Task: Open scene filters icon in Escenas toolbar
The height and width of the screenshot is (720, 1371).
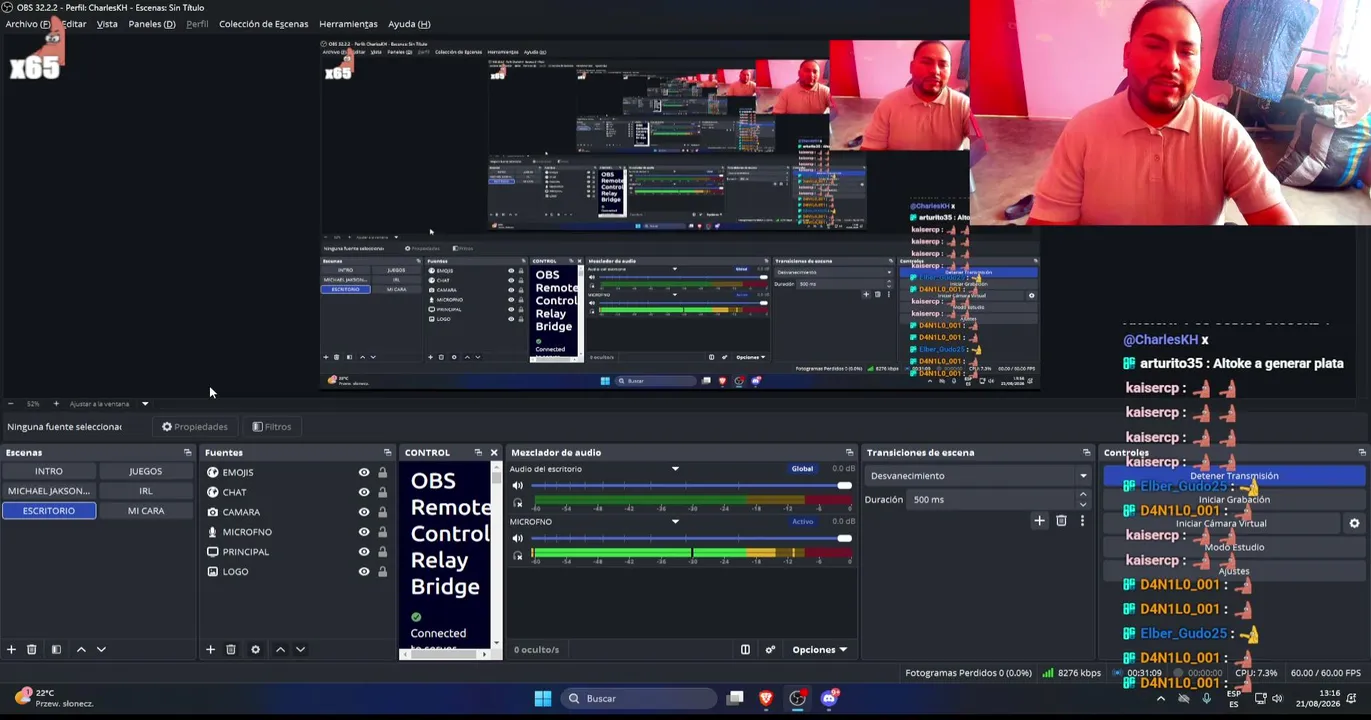Action: pos(56,650)
